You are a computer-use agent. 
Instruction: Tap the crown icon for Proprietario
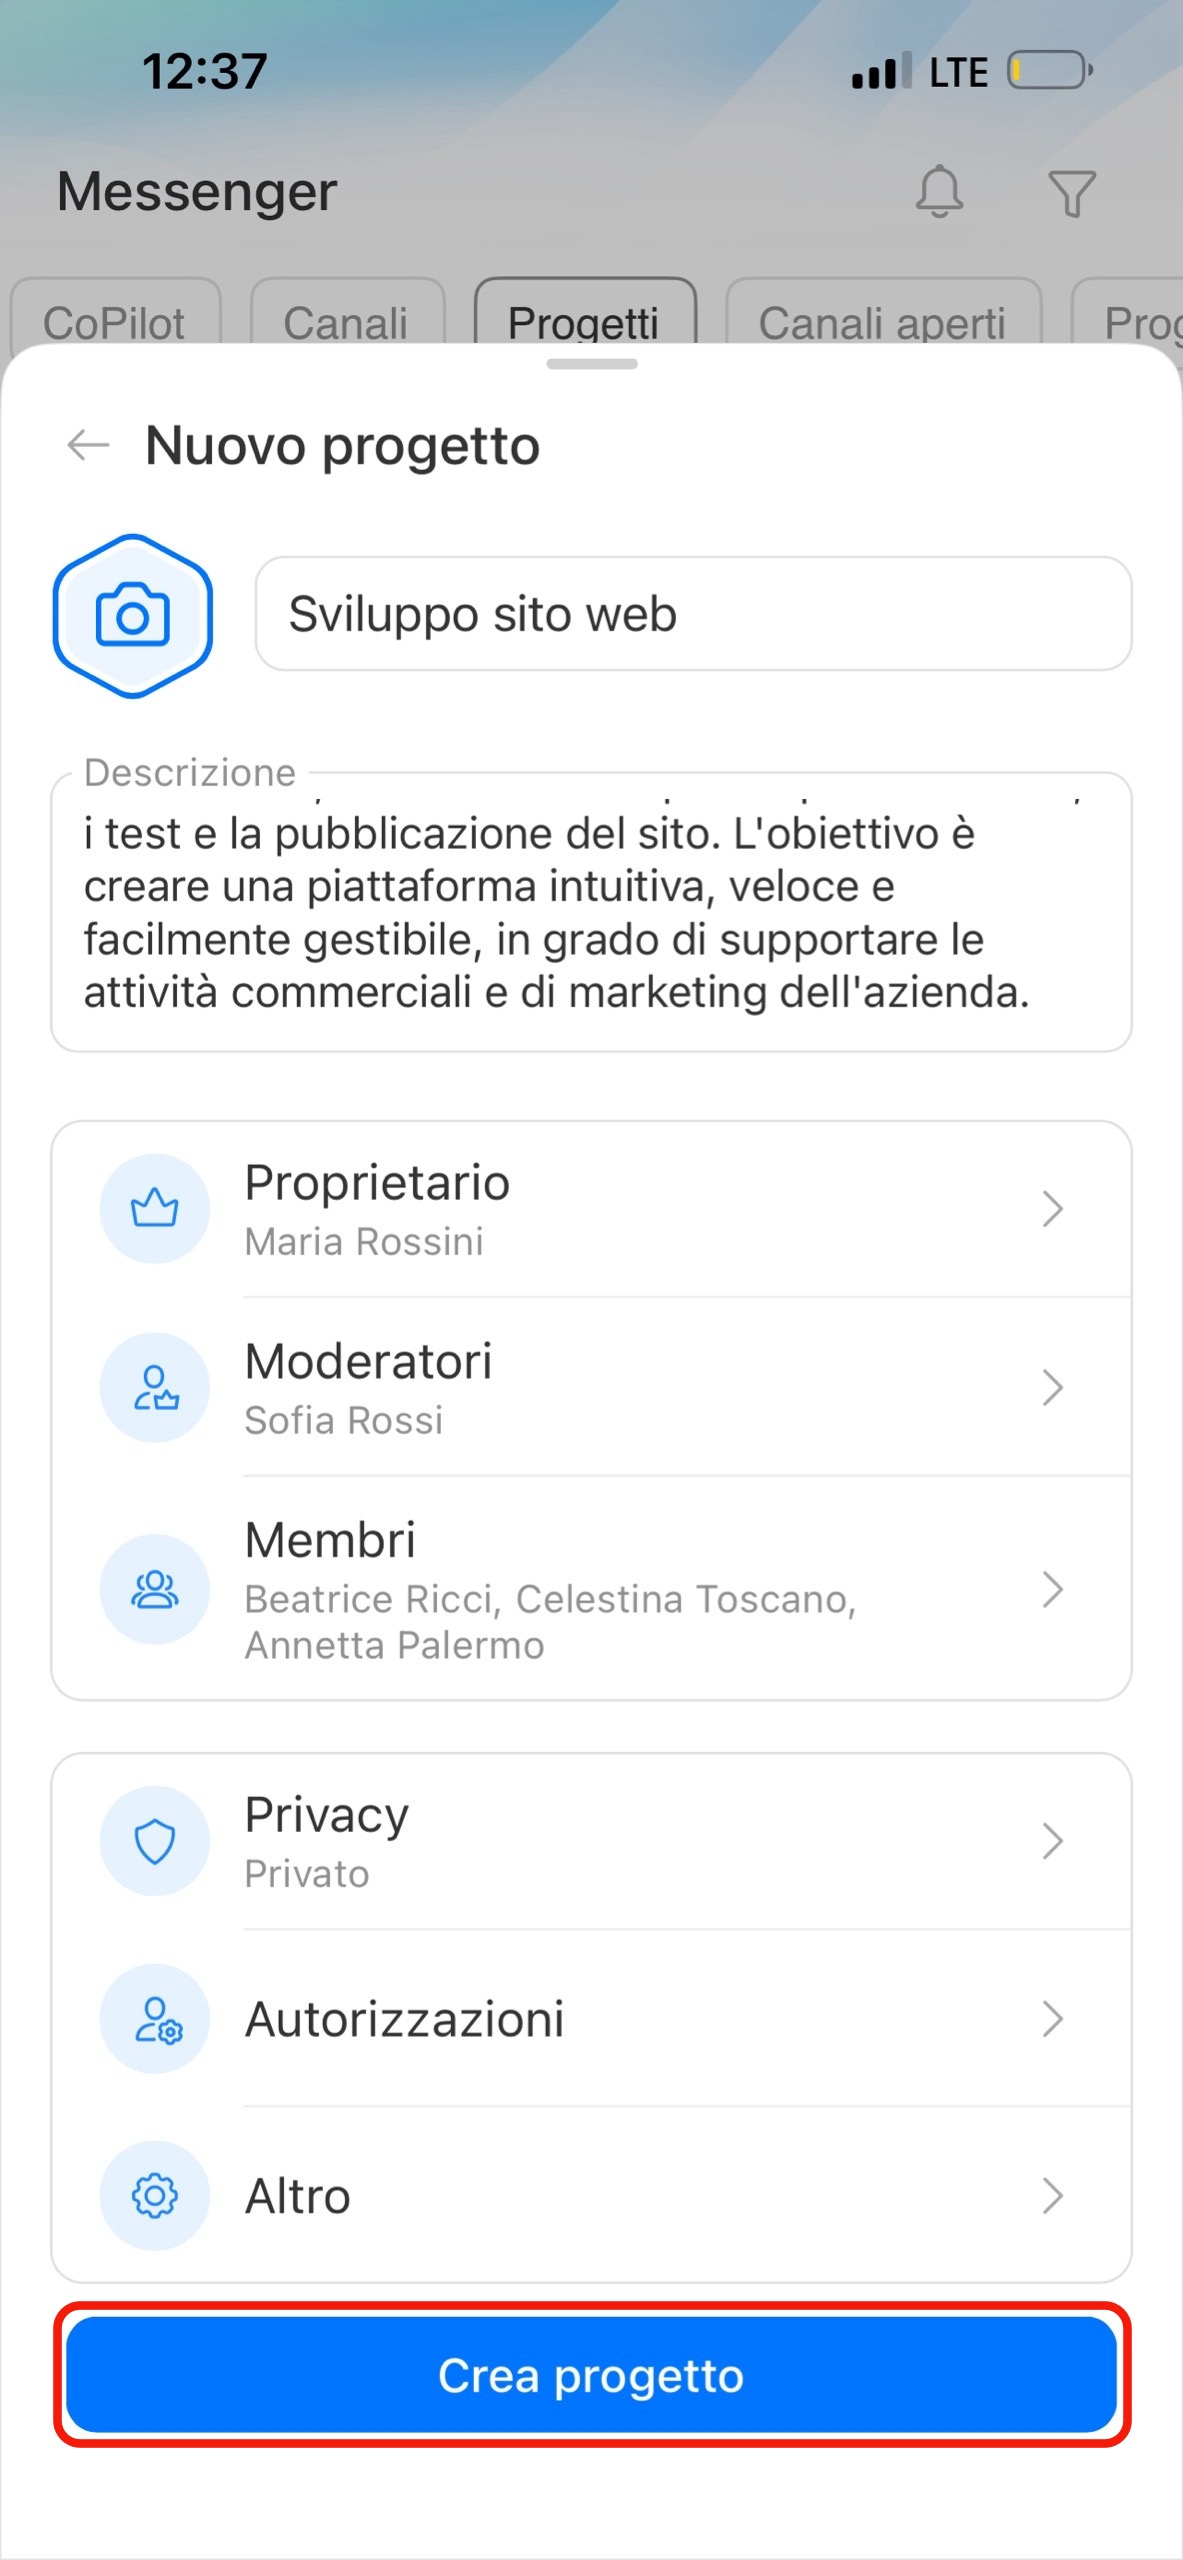tap(155, 1208)
